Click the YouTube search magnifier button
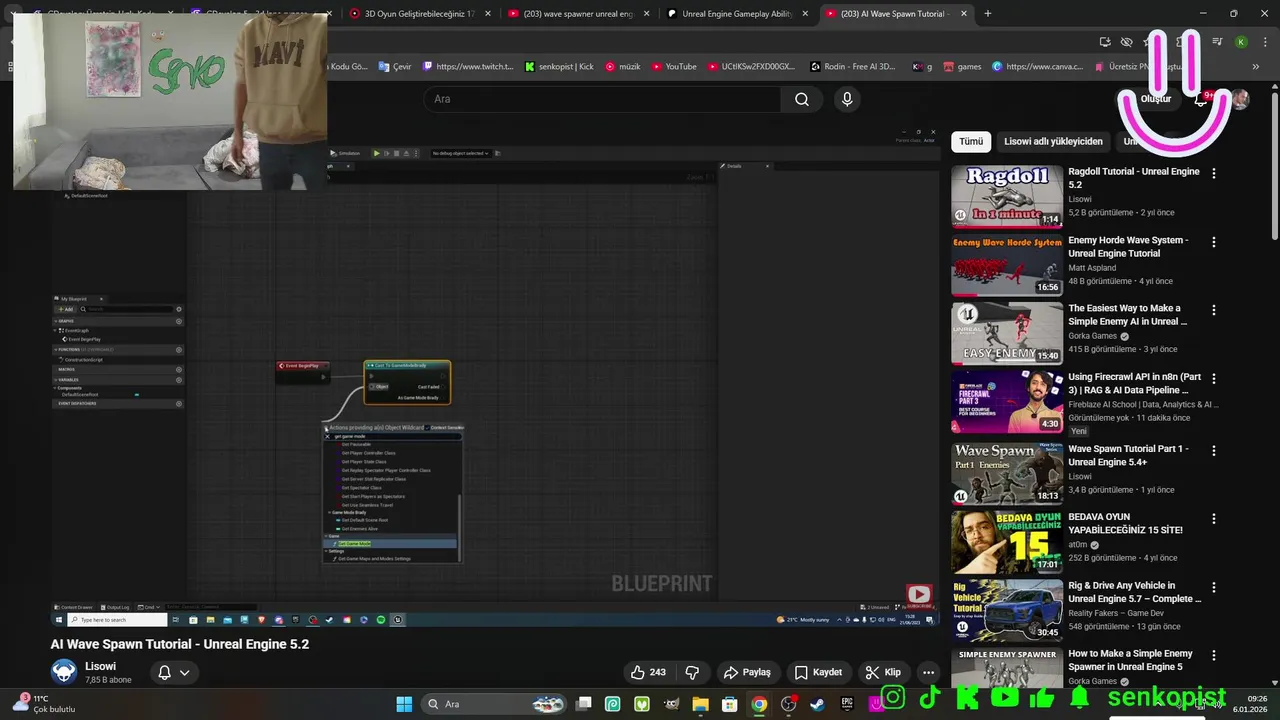The width and height of the screenshot is (1280, 720). pyautogui.click(x=802, y=99)
